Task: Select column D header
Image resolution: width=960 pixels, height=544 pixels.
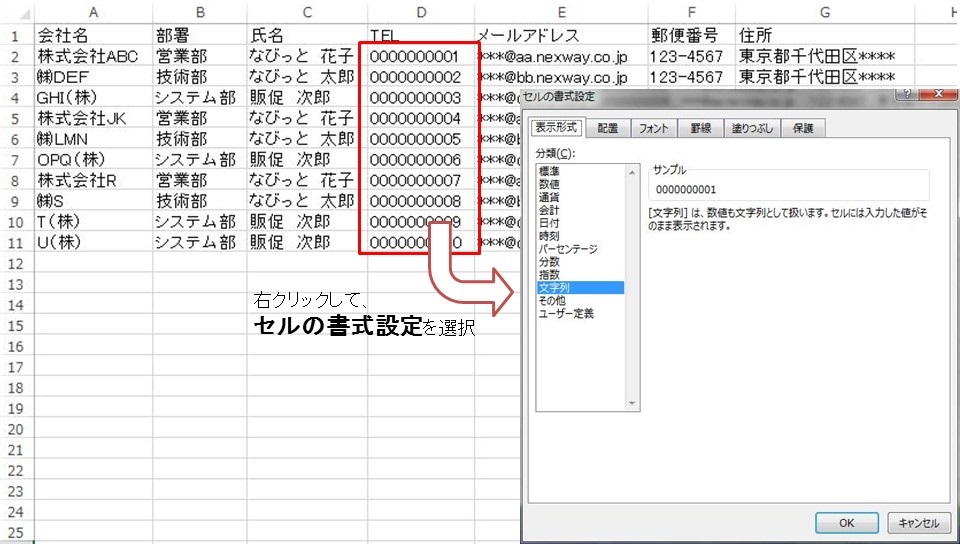Action: (x=420, y=11)
